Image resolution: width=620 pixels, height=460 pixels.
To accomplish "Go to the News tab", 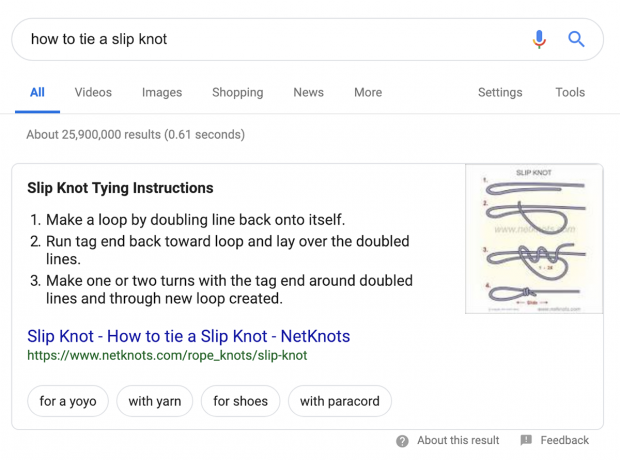I will (308, 92).
